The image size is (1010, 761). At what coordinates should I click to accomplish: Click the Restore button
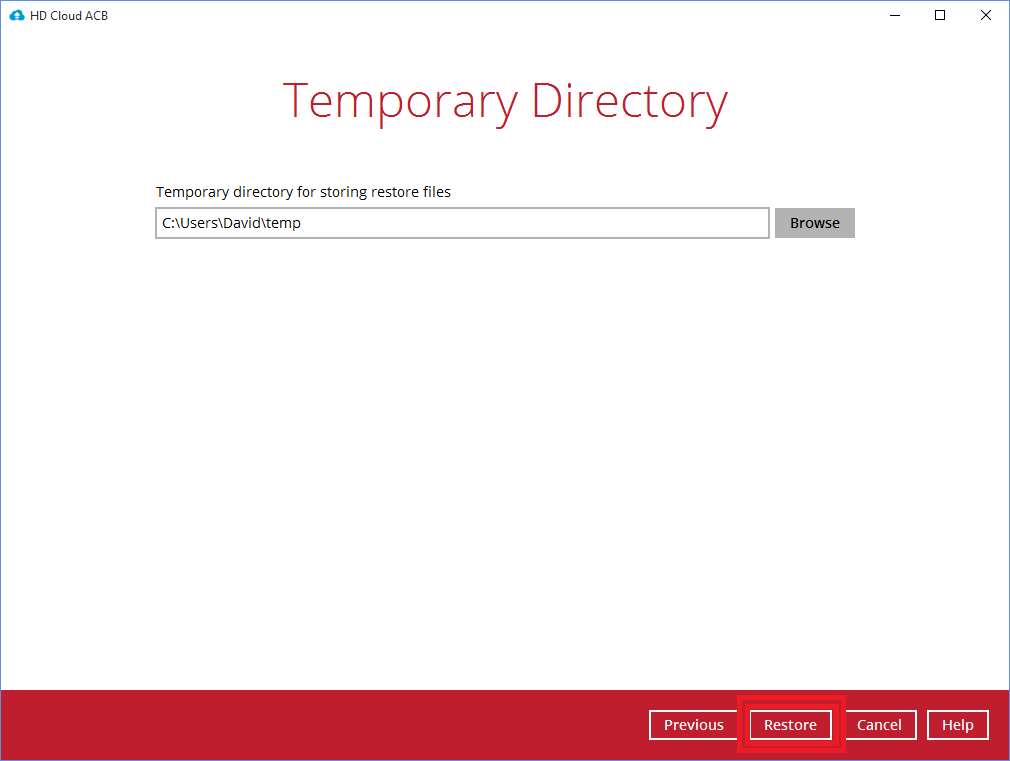[x=790, y=725]
